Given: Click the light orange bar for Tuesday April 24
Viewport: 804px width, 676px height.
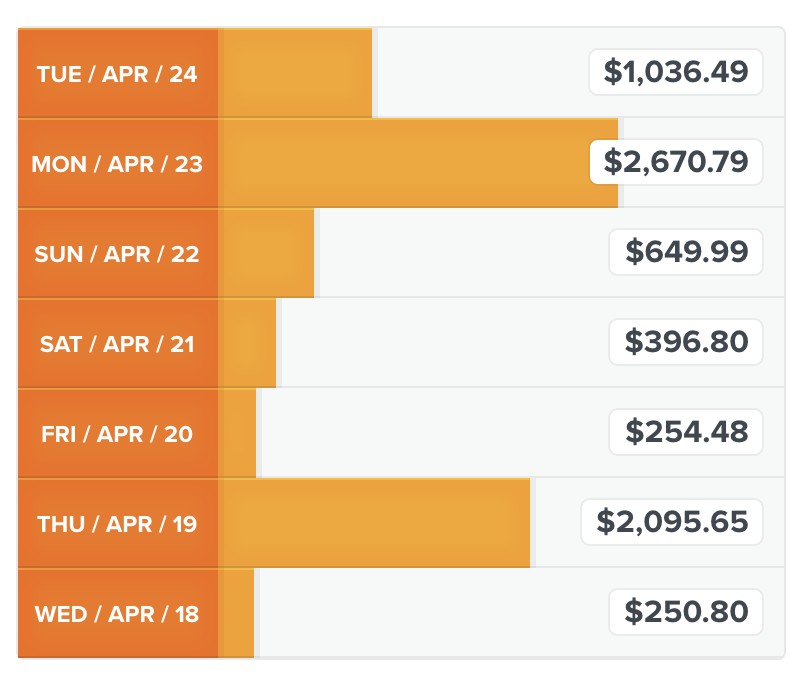Looking at the screenshot, I should pyautogui.click(x=295, y=73).
